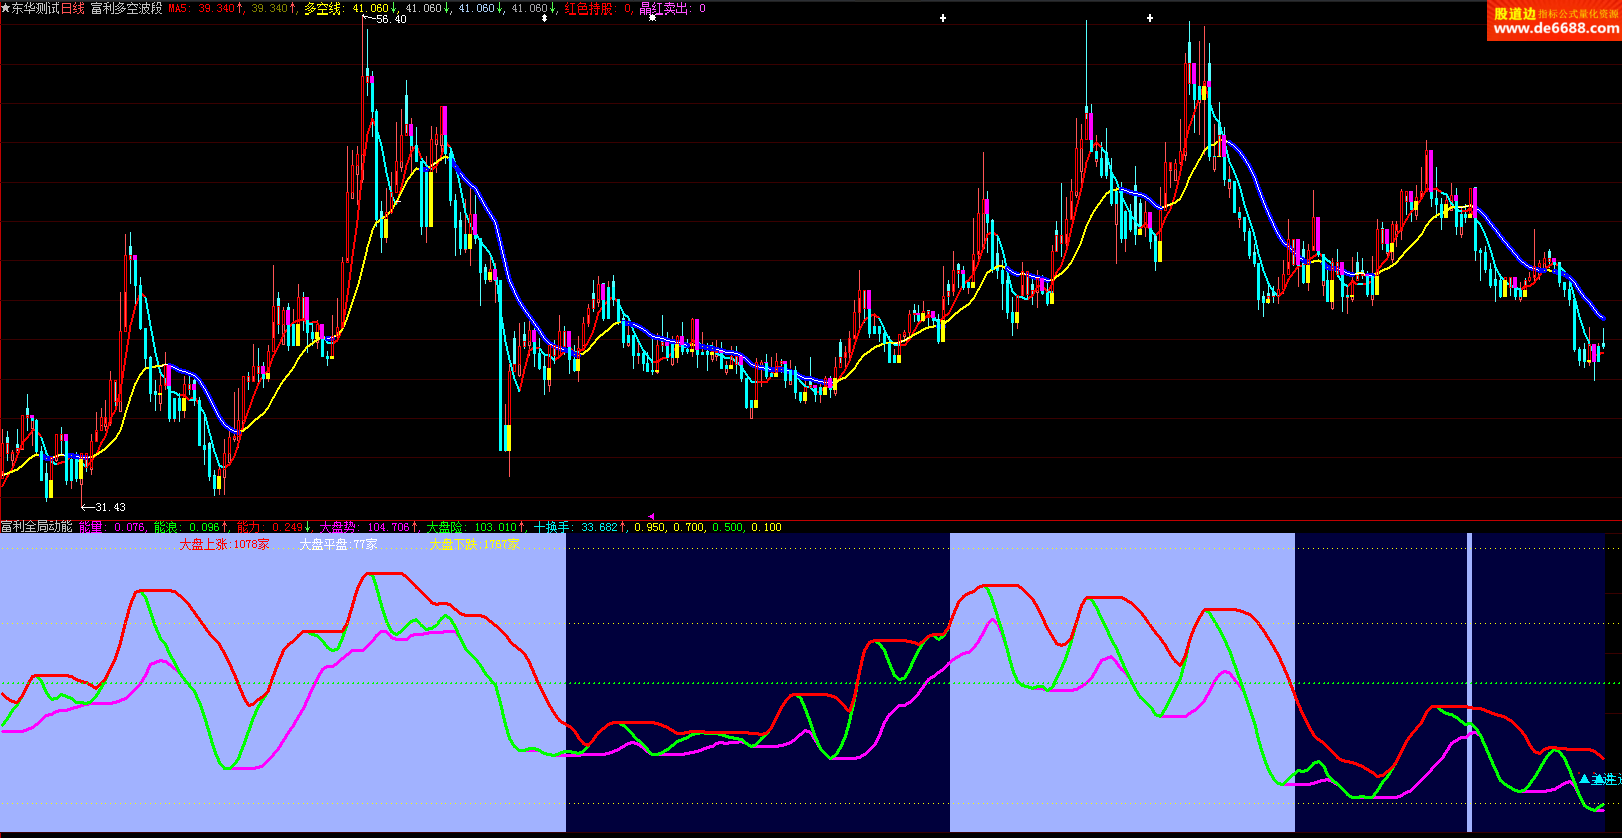The width and height of the screenshot is (1622, 838).
Task: Click the star icon before 东华测试
Action: pos(5,8)
